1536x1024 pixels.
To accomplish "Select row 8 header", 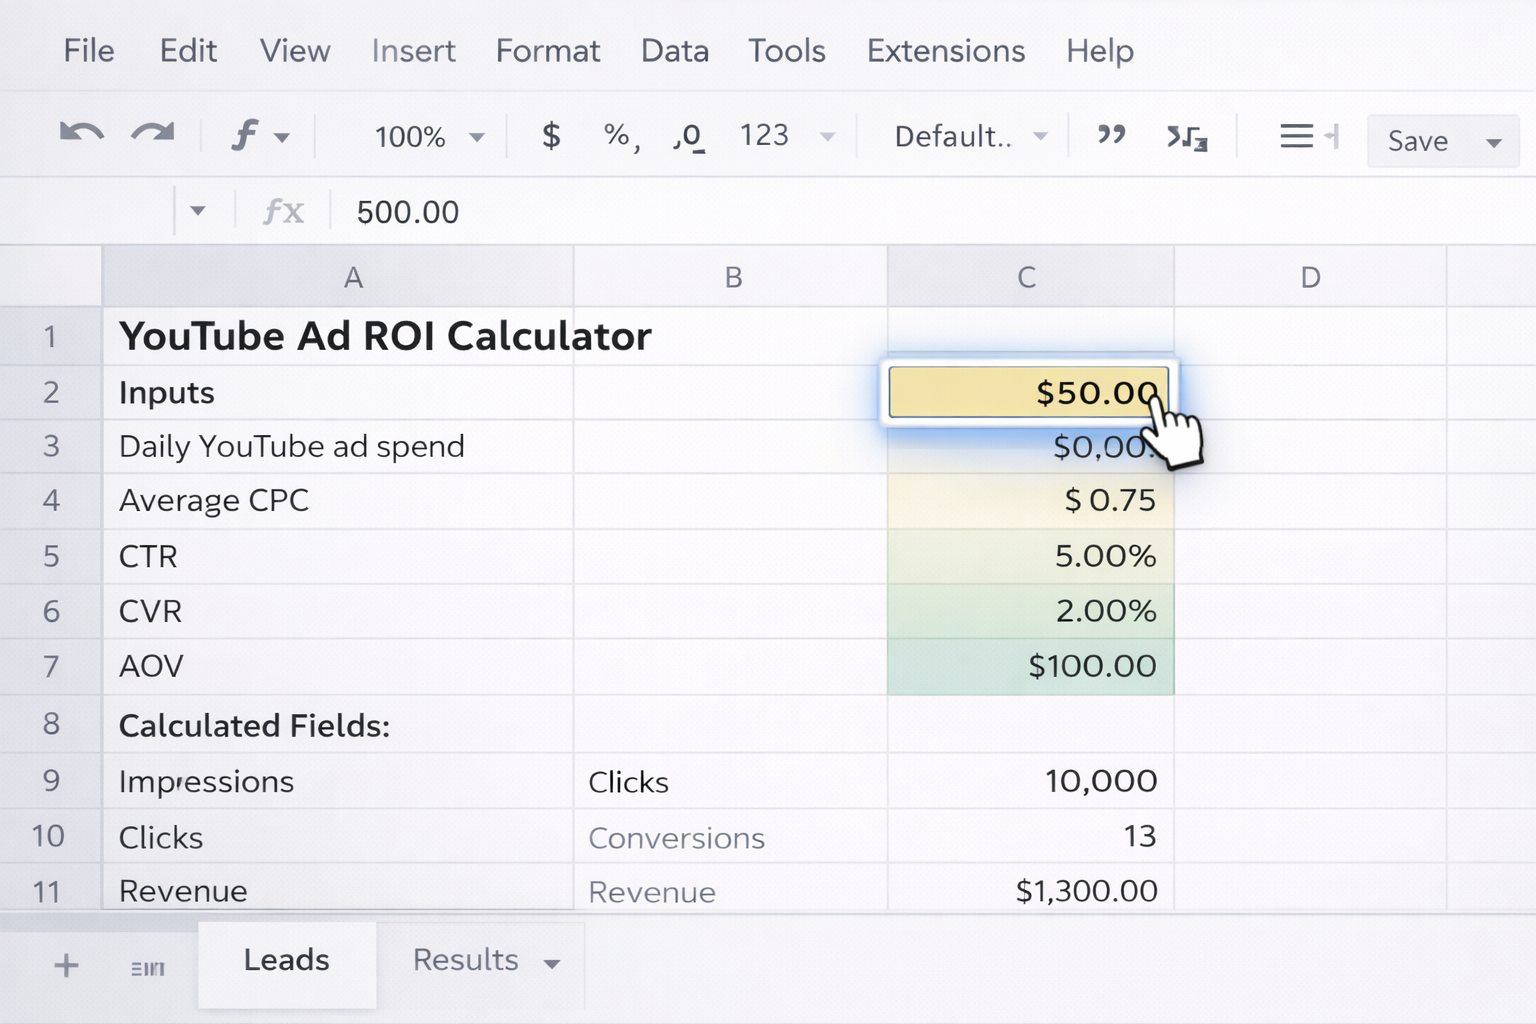I will (50, 724).
